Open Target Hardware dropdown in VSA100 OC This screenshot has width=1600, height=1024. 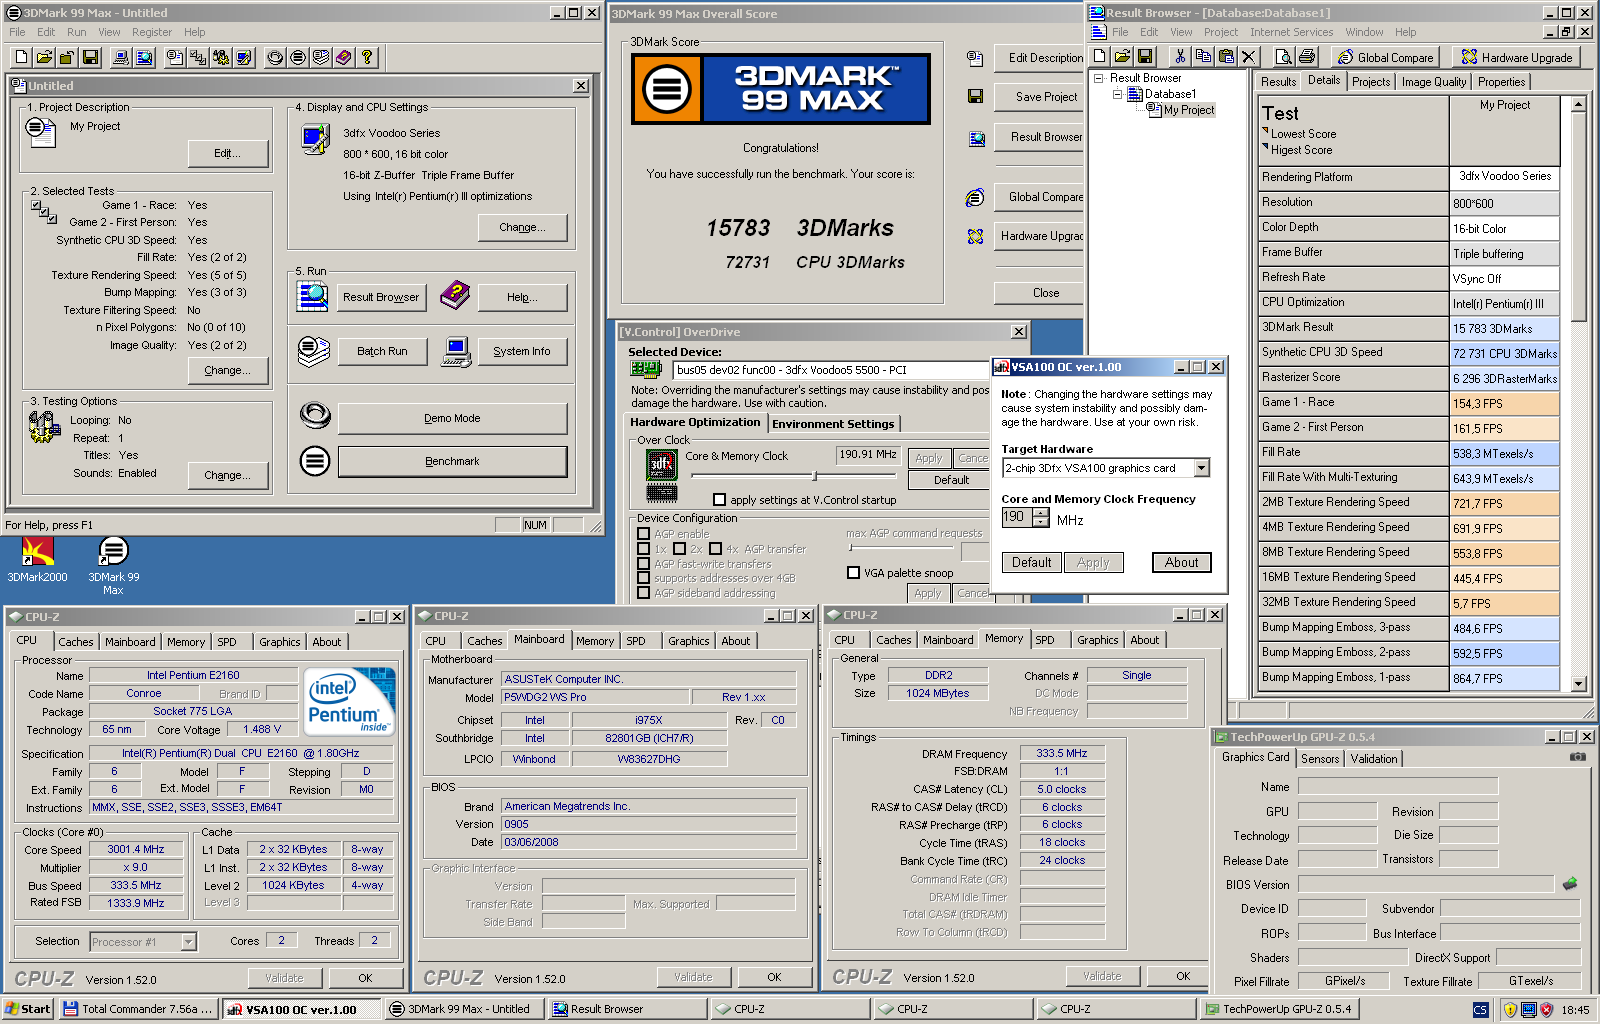click(x=1202, y=468)
